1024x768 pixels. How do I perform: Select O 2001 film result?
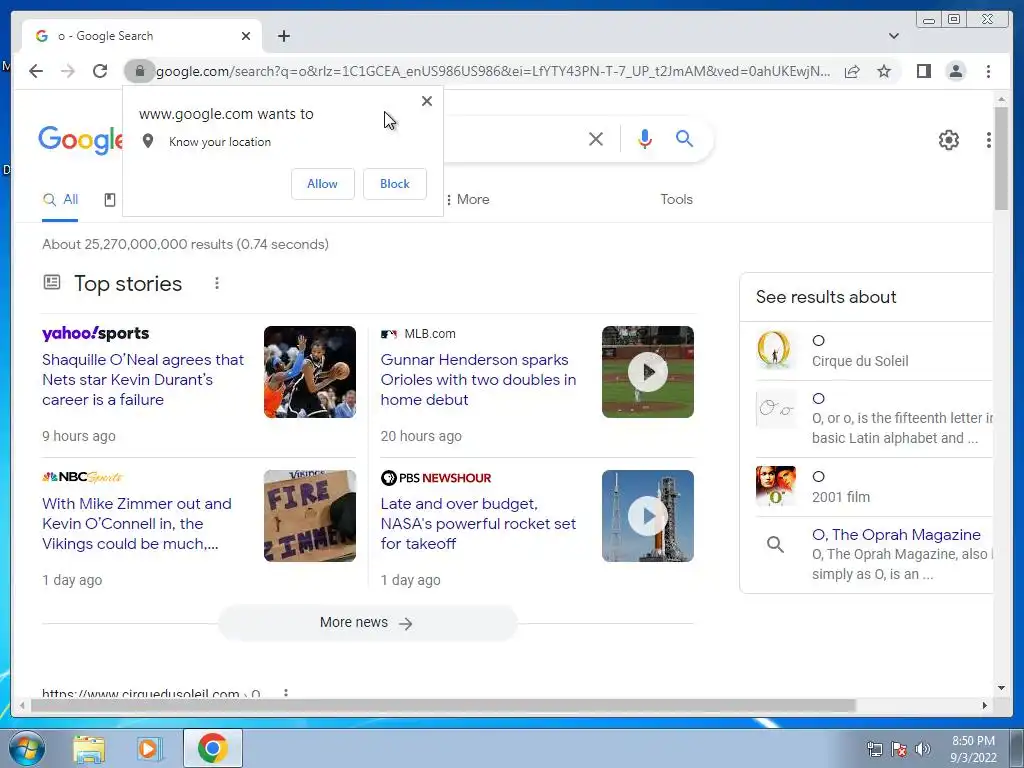pos(872,487)
